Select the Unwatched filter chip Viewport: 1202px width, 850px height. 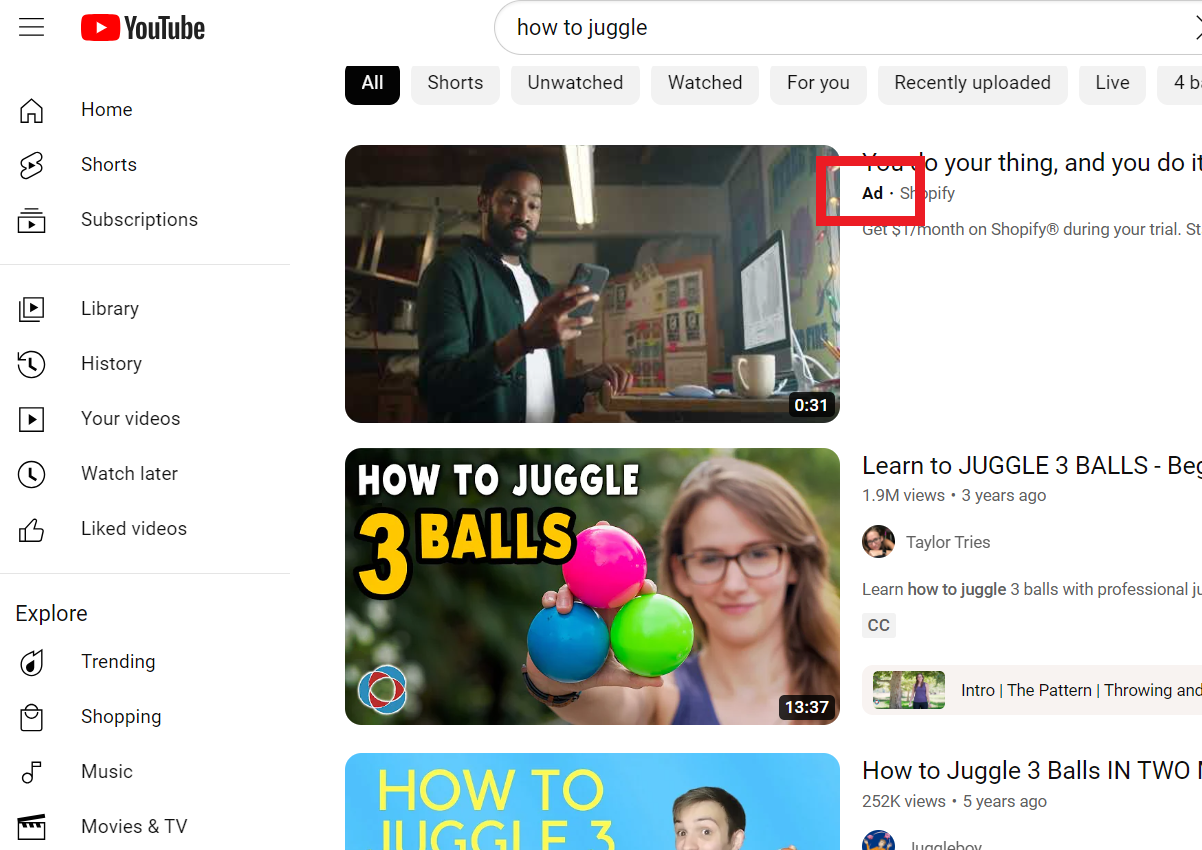tap(575, 83)
